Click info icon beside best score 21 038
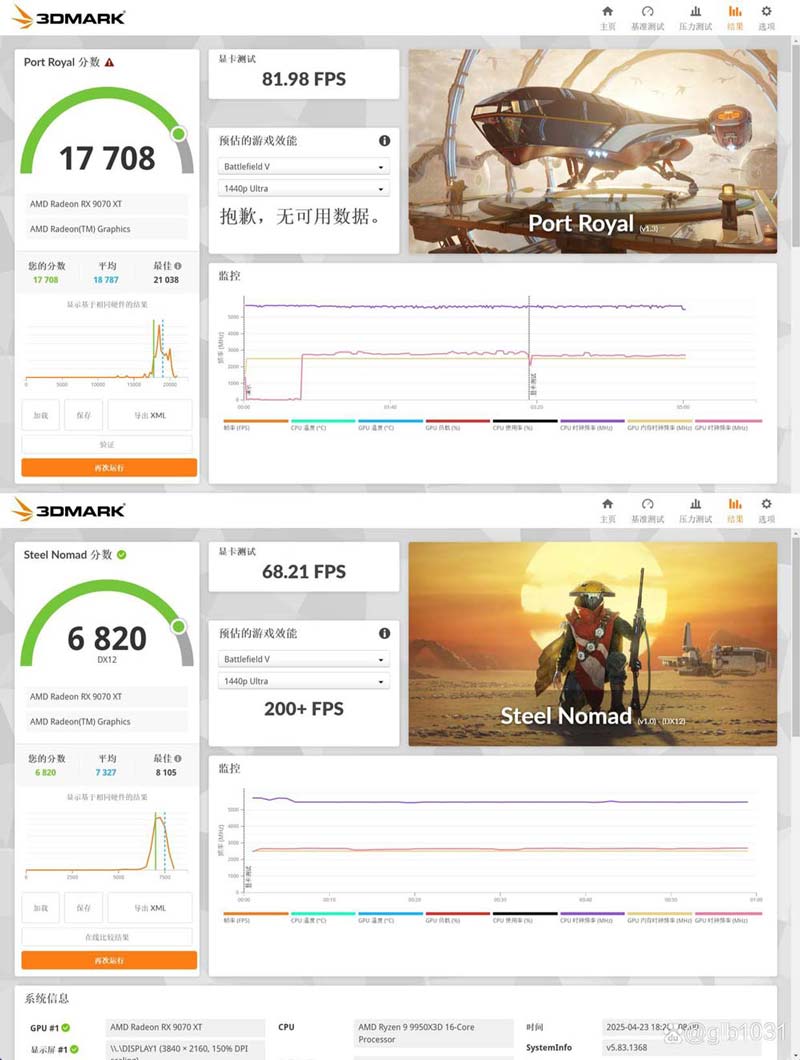This screenshot has width=800, height=1060. pyautogui.click(x=178, y=266)
